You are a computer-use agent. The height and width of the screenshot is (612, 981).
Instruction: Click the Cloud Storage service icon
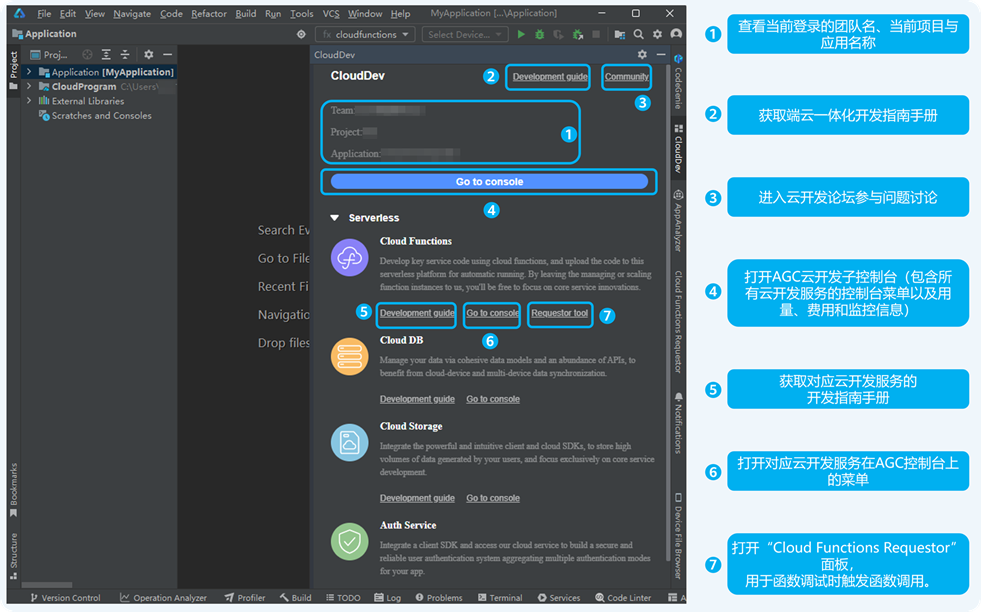[x=349, y=443]
